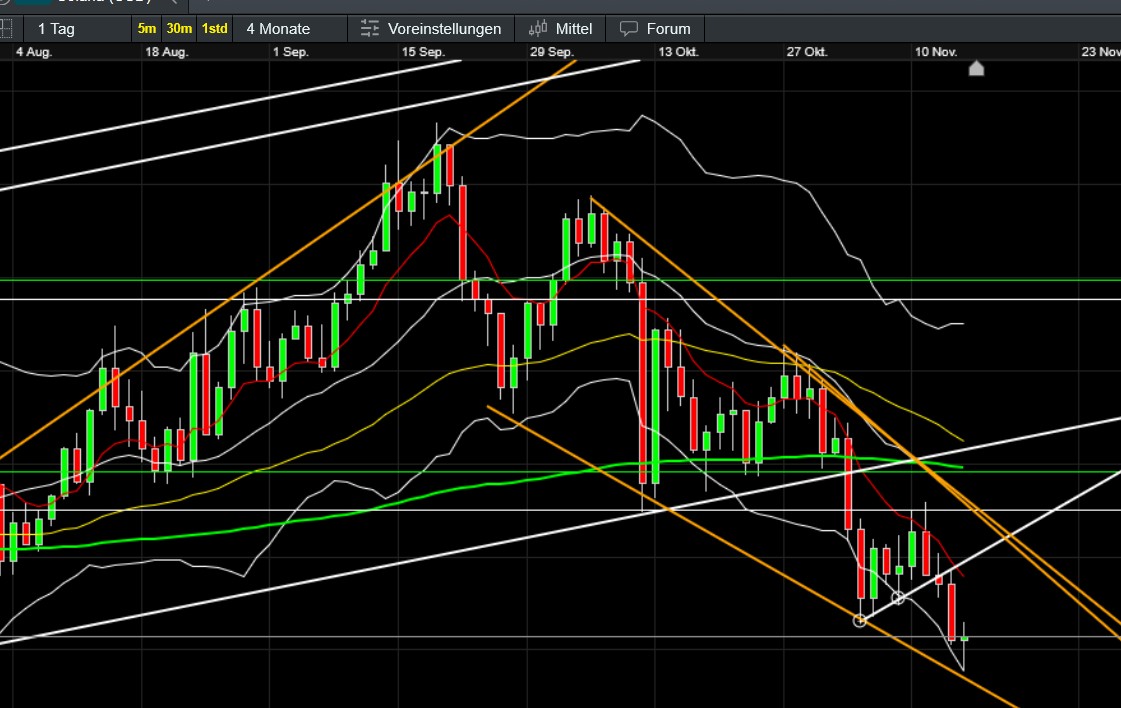The image size is (1121, 708).
Task: Open Forum via the speech bubble icon
Action: 629,28
